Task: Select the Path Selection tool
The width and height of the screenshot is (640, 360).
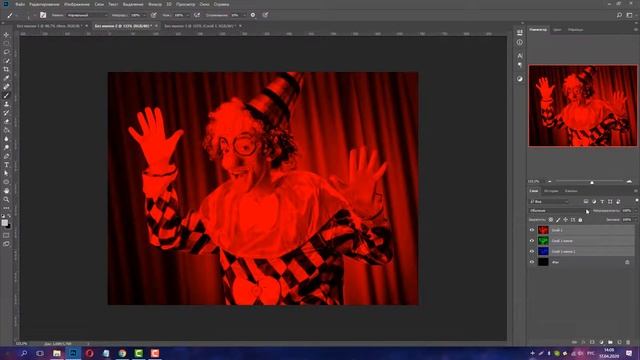Action: point(6,173)
